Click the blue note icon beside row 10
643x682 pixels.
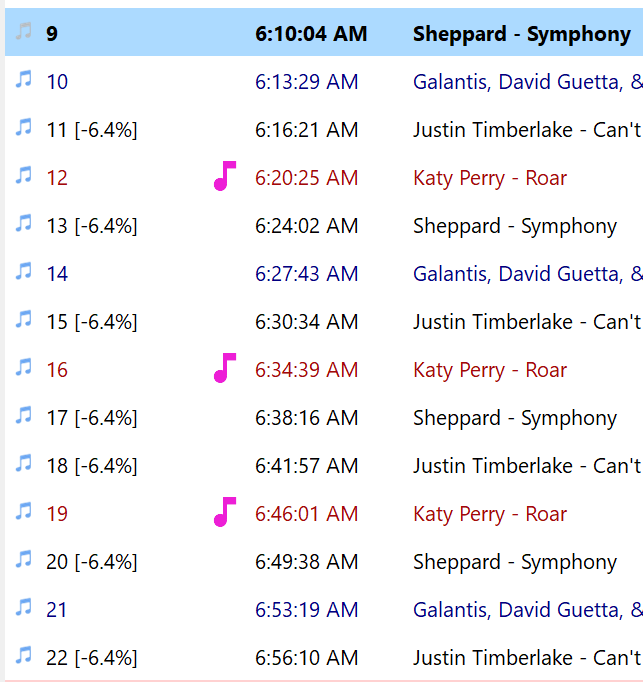[23, 81]
